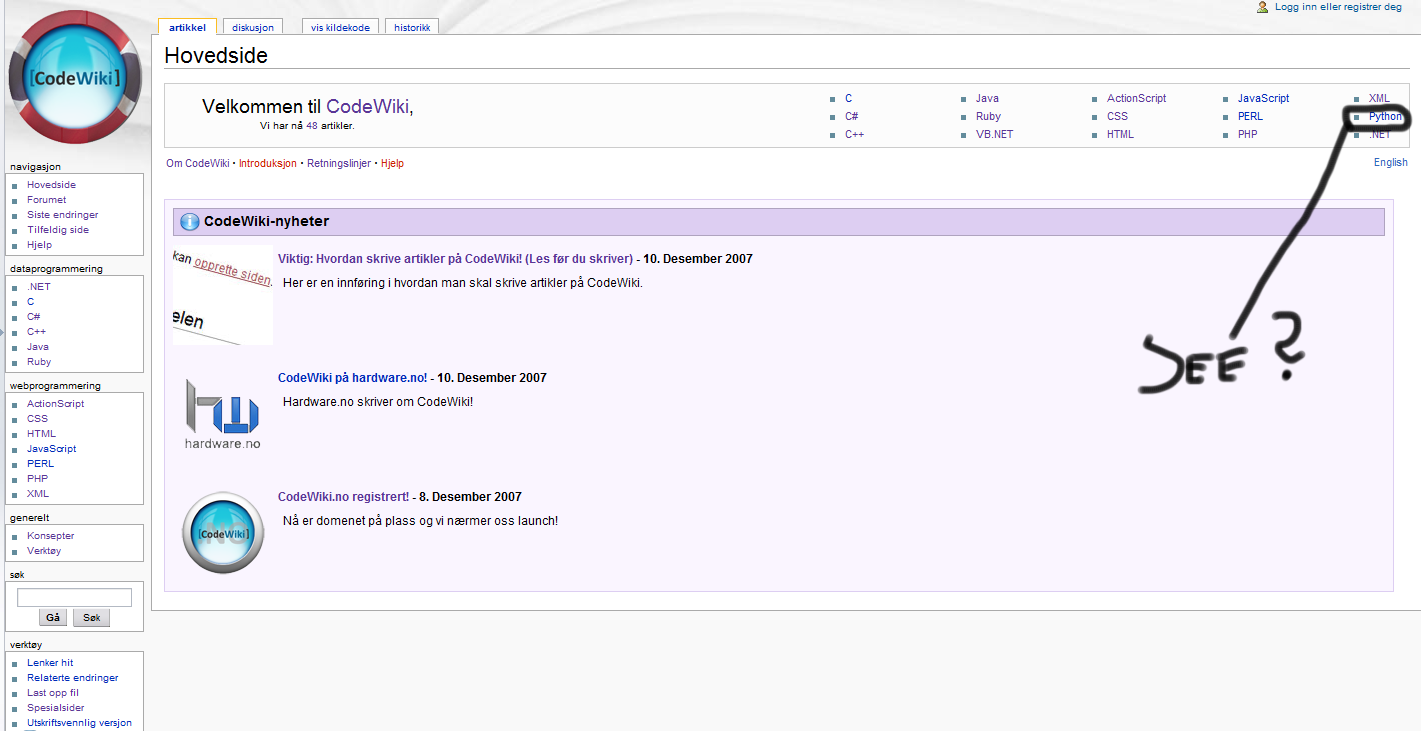Open HTML in the webprogrammering sidebar
Image resolution: width=1421 pixels, height=731 pixels.
tap(41, 434)
